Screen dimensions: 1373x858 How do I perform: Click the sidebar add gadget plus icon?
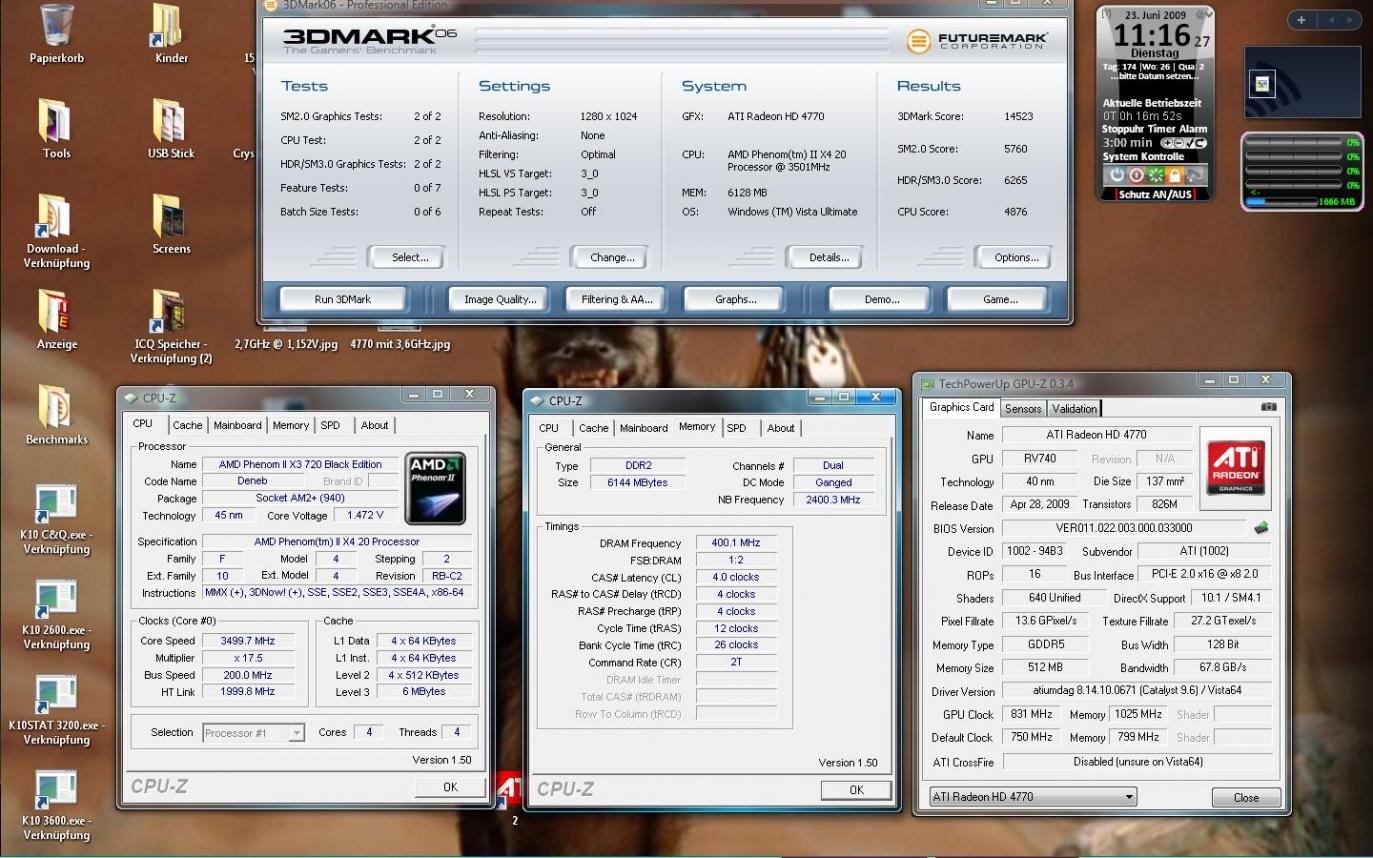[x=1301, y=20]
